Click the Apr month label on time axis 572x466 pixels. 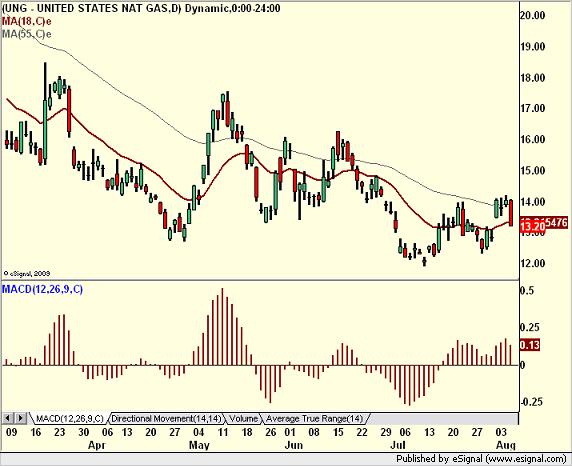coord(97,445)
